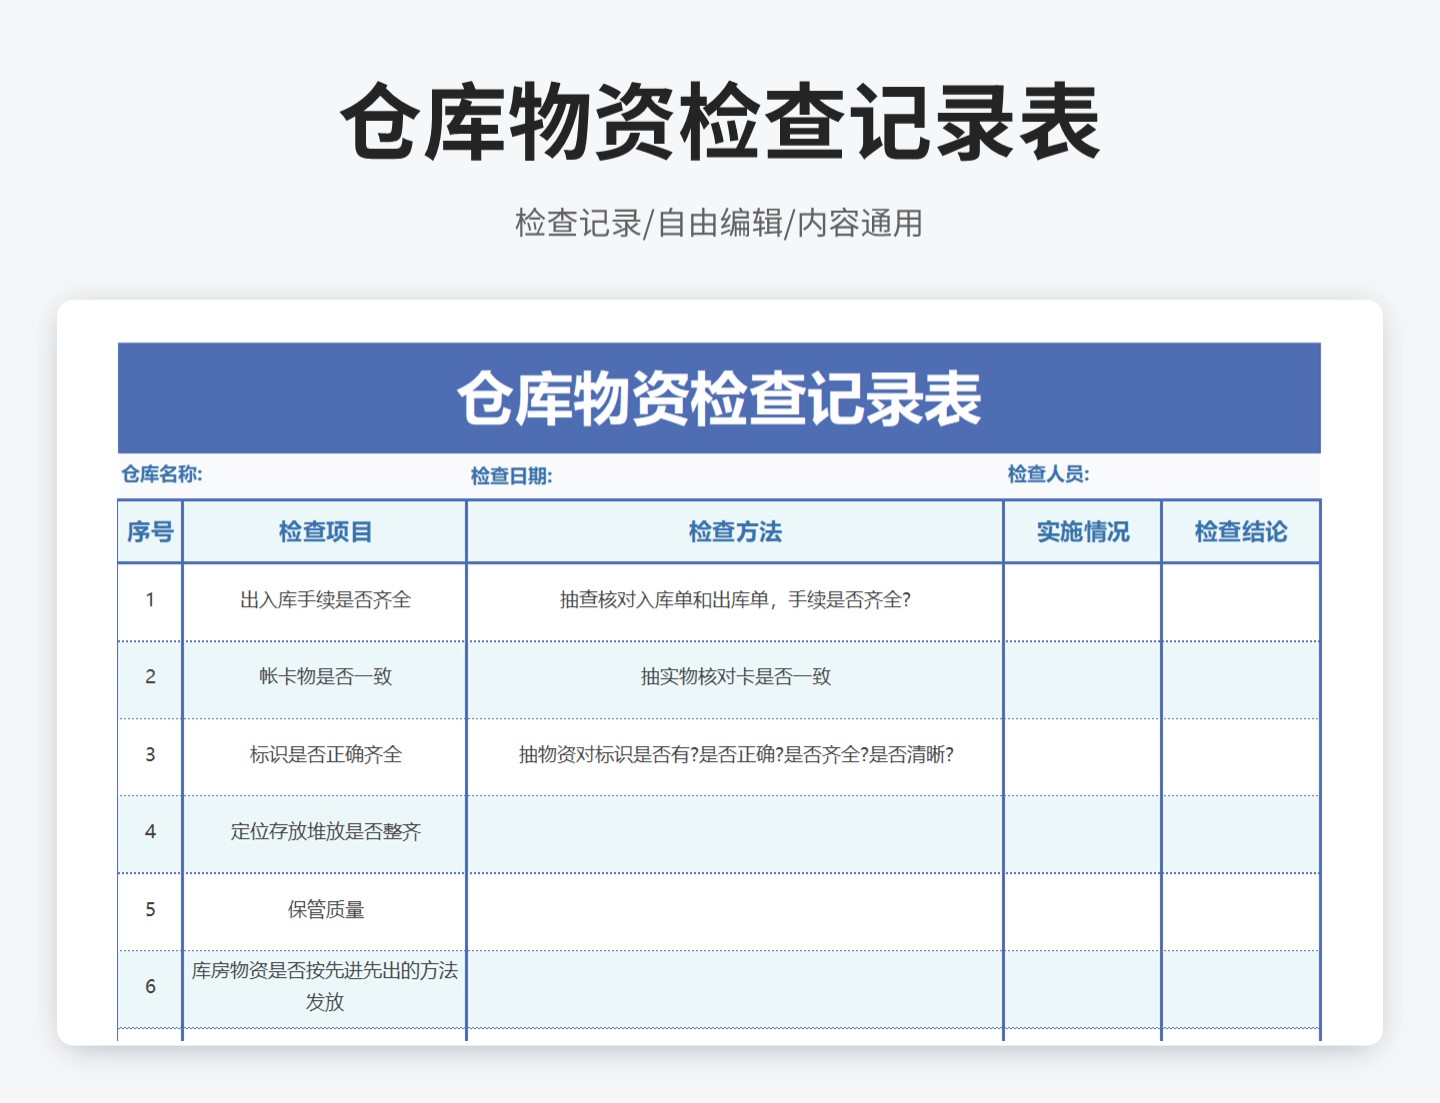Click the empty 实施情况 cell in row 1
This screenshot has width=1440, height=1103.
(1082, 601)
